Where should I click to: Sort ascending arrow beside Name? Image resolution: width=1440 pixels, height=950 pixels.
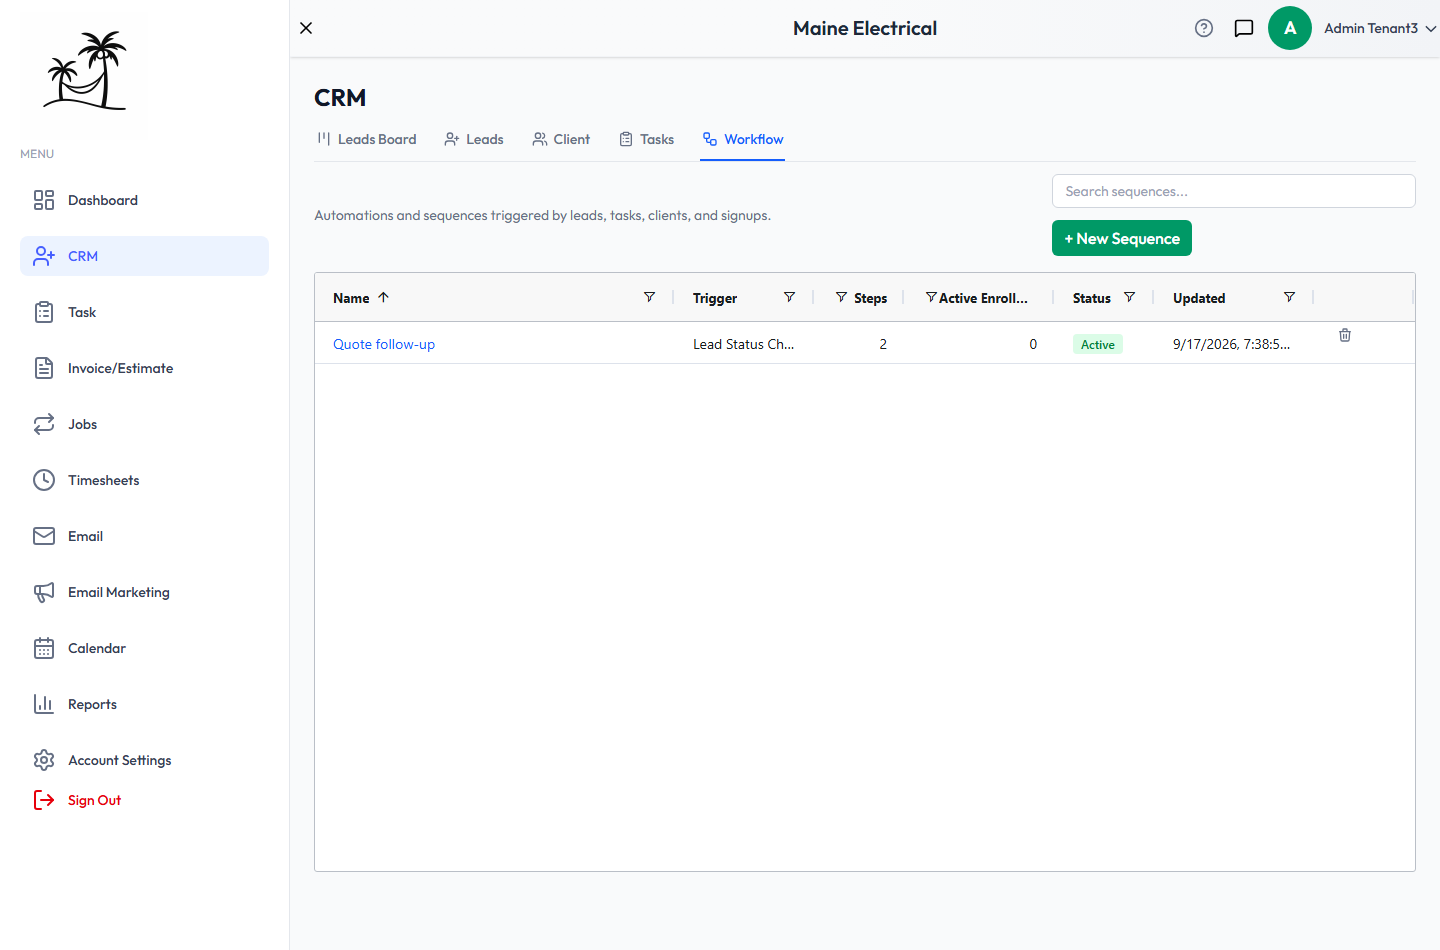click(383, 297)
